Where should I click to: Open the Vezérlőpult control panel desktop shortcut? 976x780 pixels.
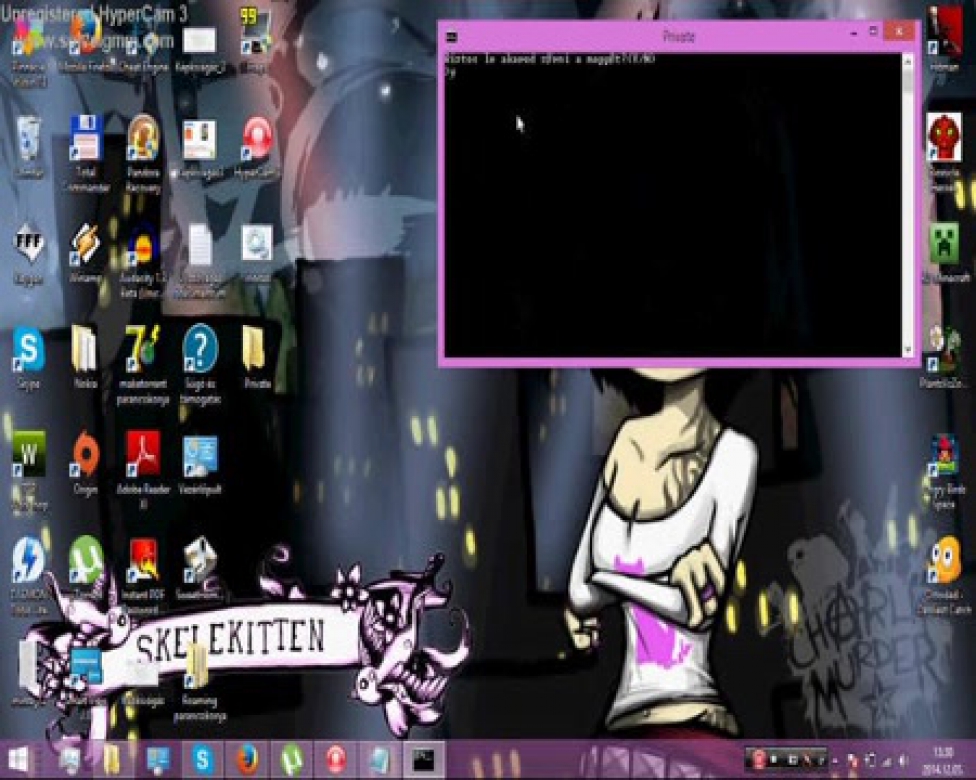tap(200, 464)
